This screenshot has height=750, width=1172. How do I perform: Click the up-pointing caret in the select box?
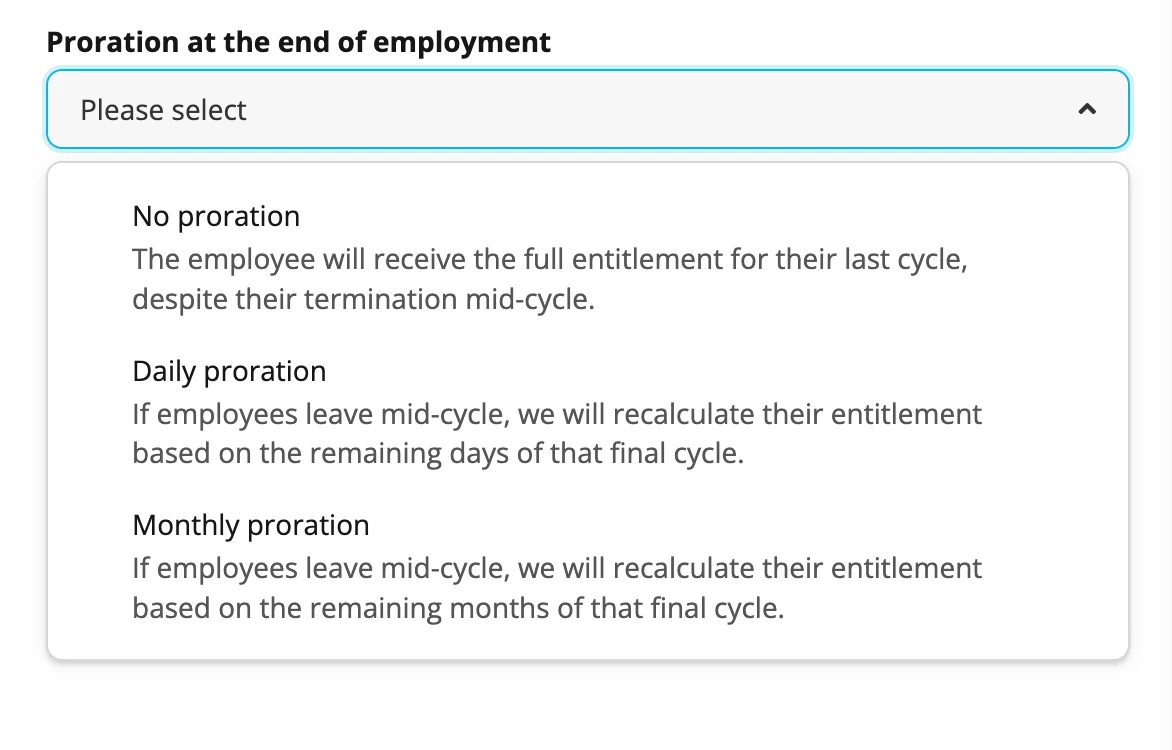tap(1087, 110)
